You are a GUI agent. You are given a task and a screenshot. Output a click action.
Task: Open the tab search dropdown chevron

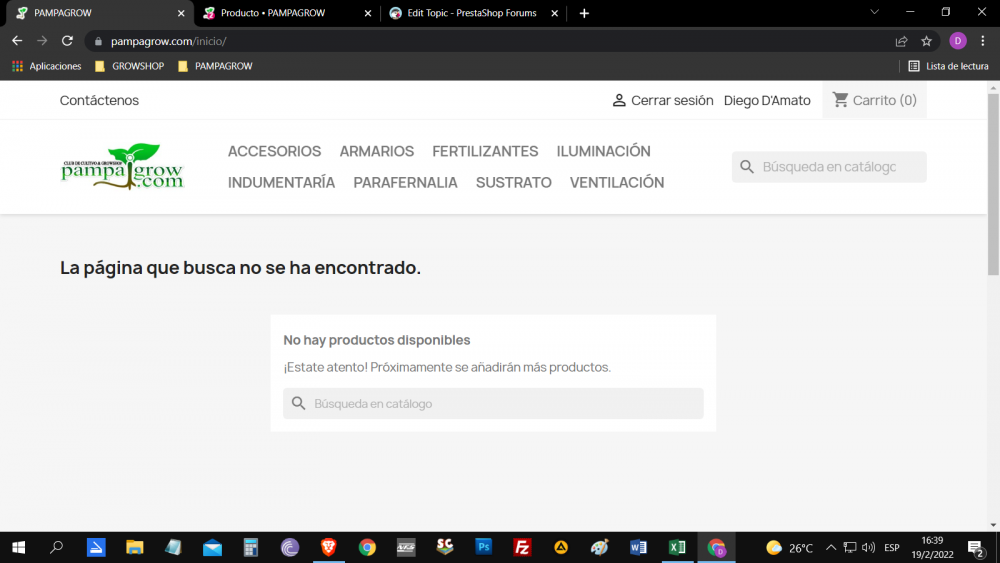(874, 12)
